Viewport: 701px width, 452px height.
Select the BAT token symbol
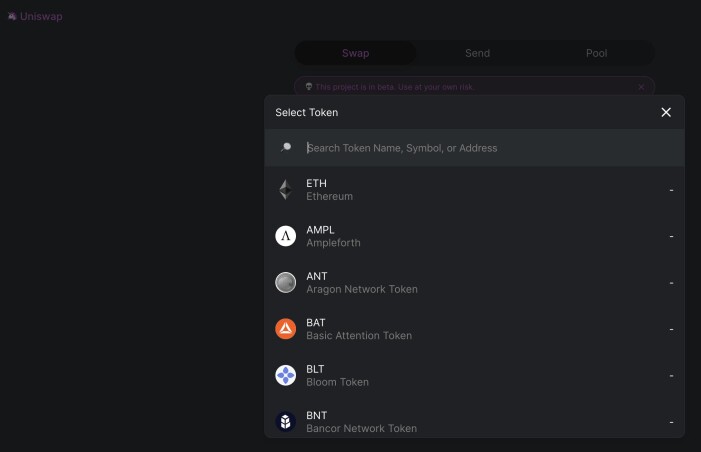pos(316,323)
